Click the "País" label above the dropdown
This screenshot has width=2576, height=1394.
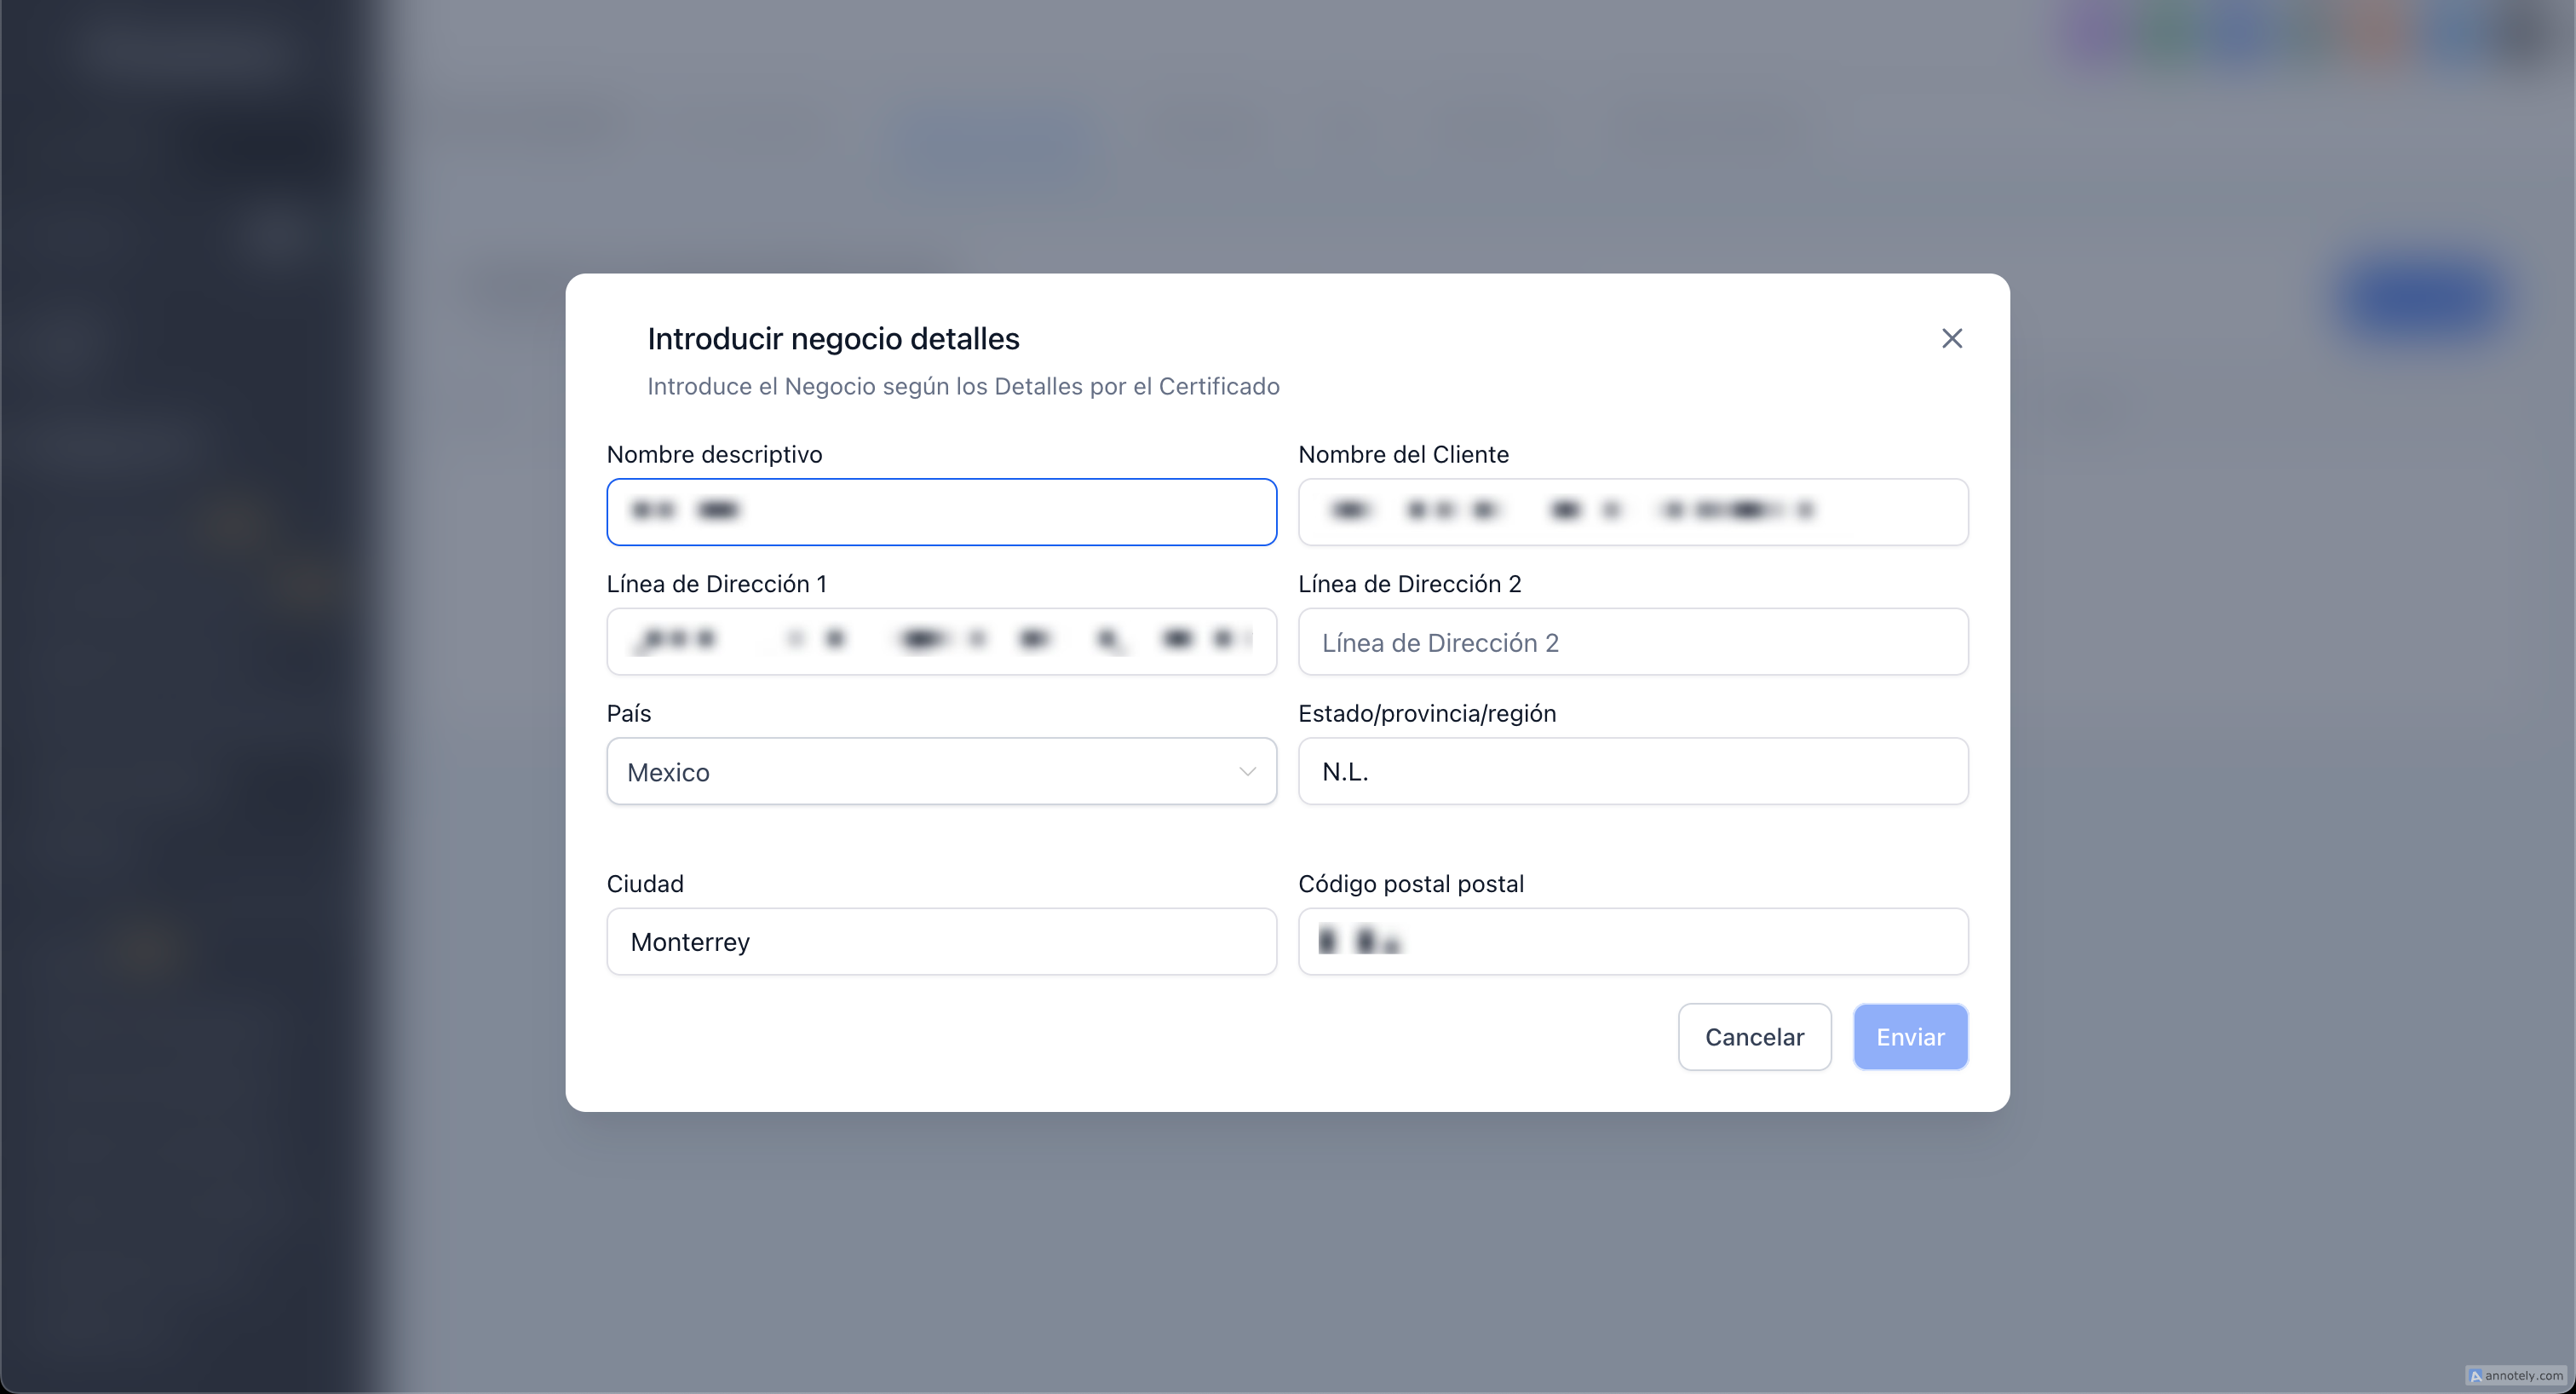pyautogui.click(x=628, y=713)
